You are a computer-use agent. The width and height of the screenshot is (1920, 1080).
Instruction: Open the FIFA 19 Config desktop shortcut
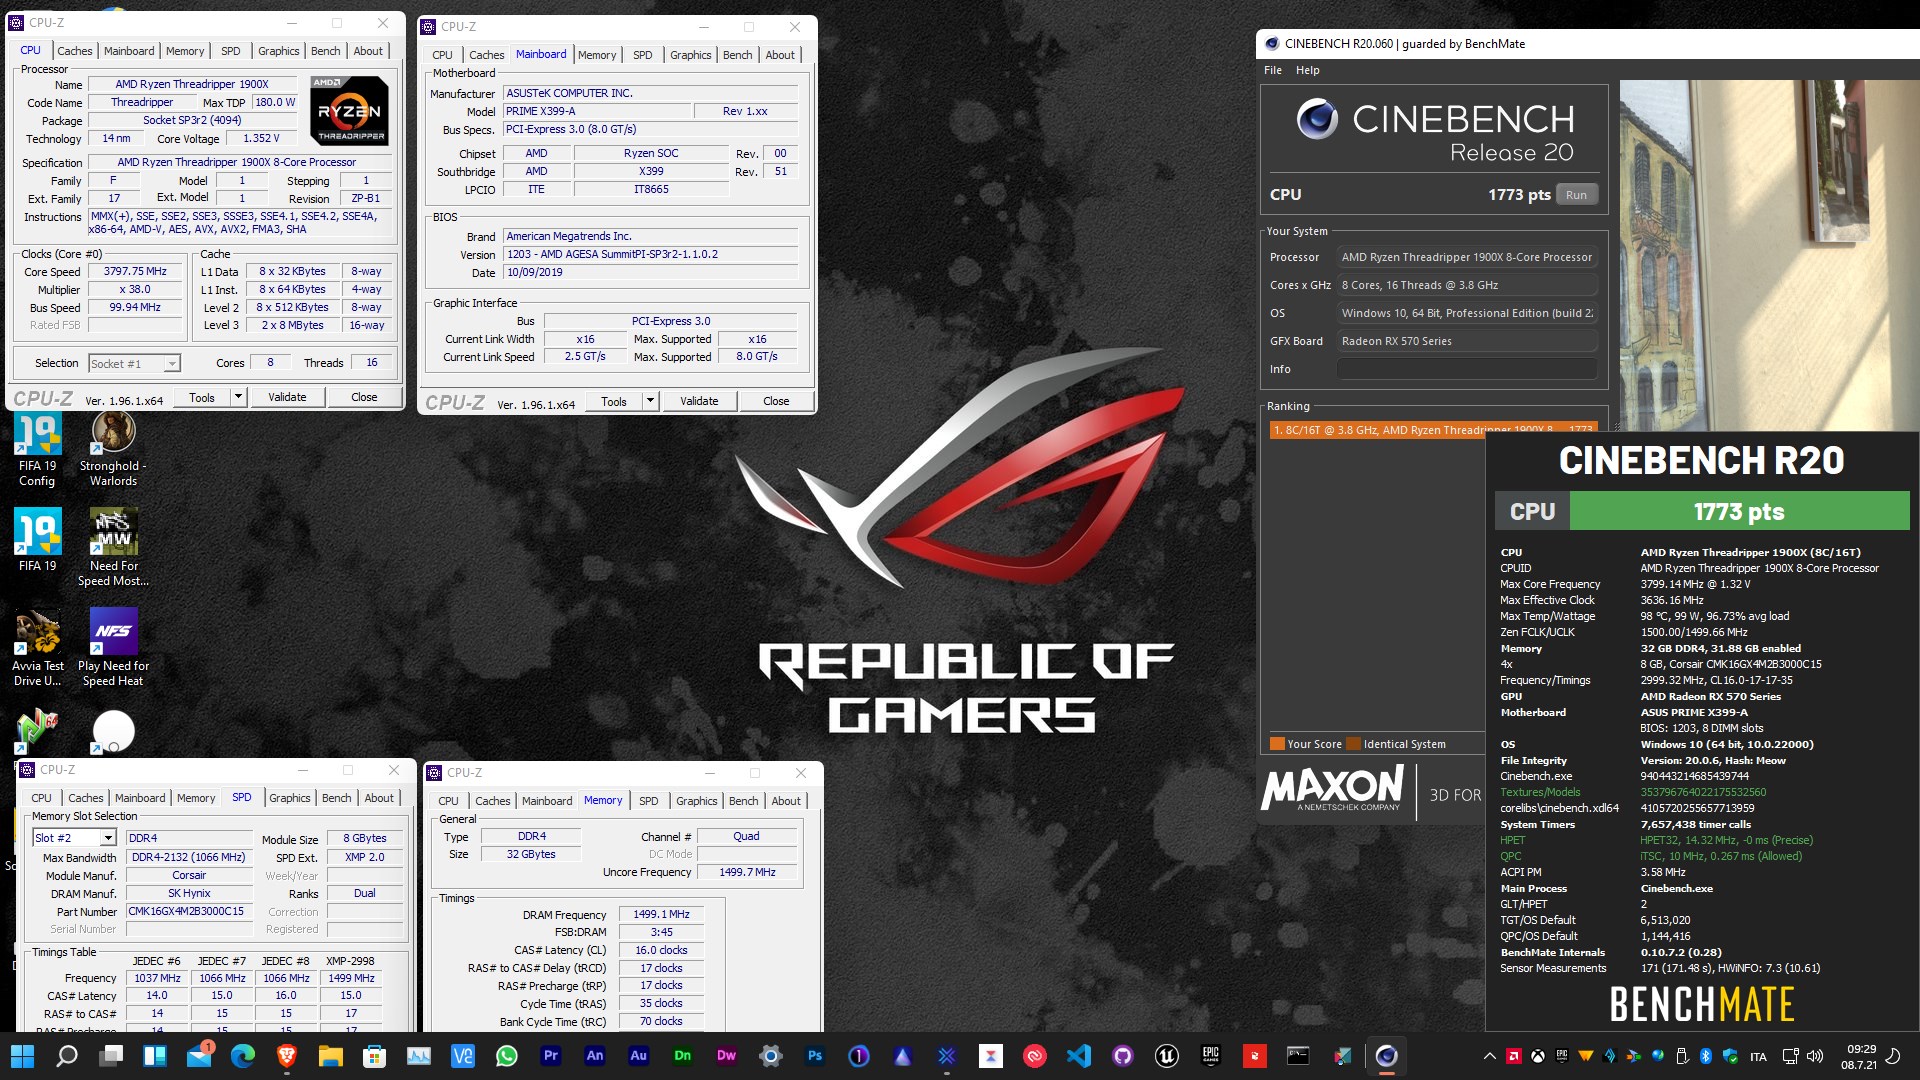tap(37, 450)
